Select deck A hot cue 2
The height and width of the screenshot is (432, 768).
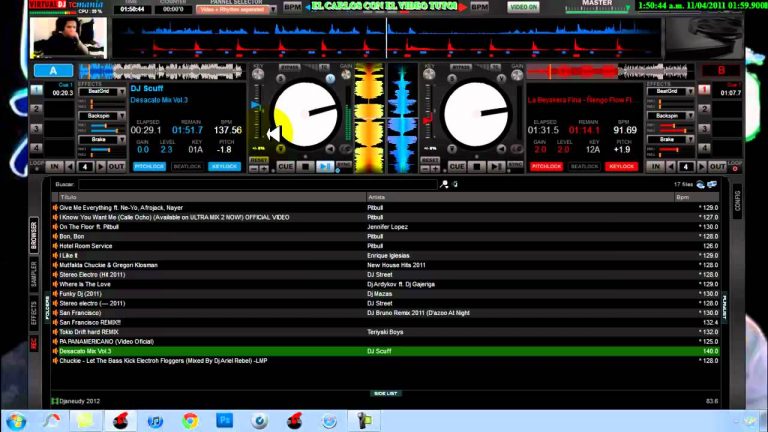(x=36, y=109)
